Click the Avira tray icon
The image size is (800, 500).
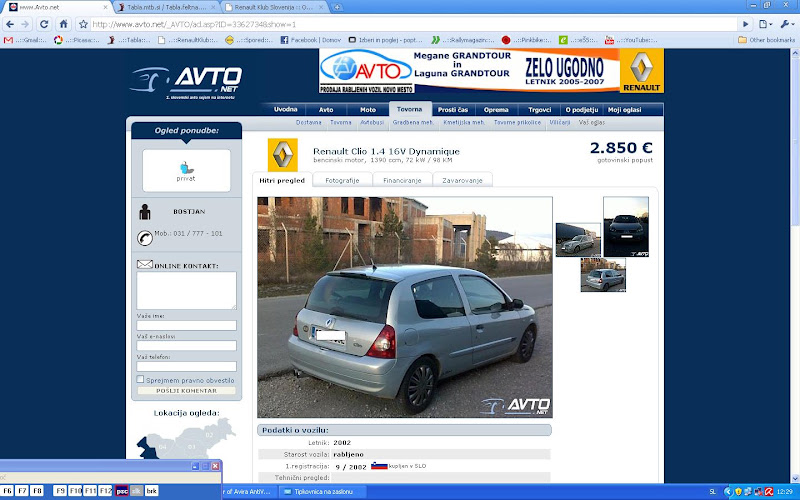768,492
